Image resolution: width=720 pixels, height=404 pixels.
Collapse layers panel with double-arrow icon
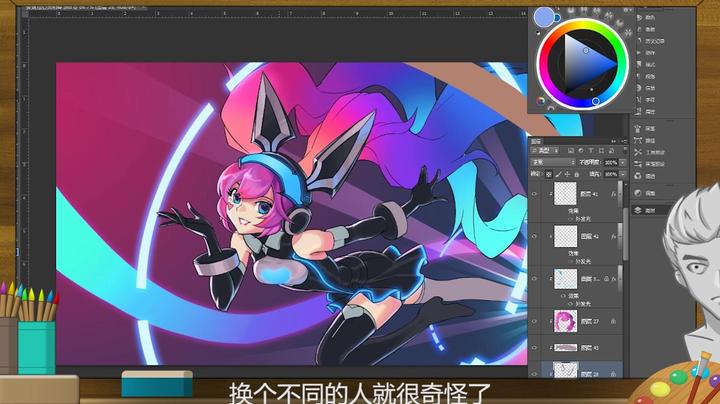click(x=613, y=141)
